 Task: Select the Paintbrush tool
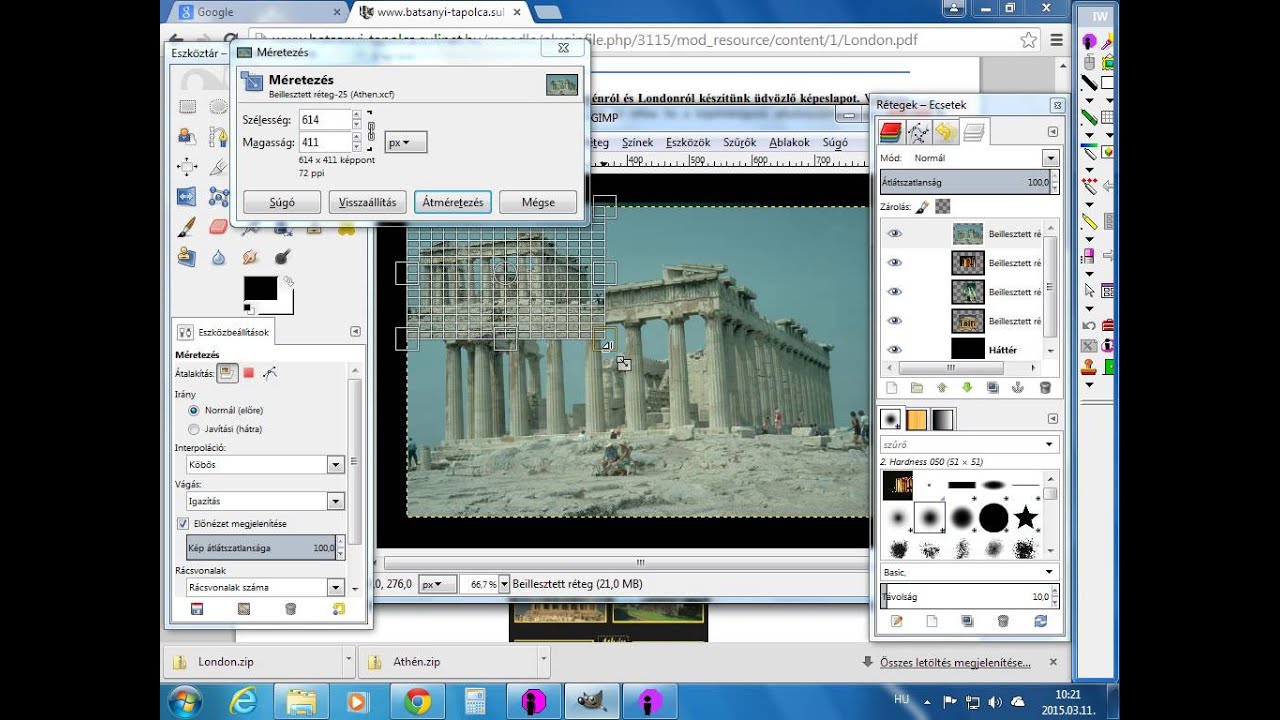[x=187, y=227]
